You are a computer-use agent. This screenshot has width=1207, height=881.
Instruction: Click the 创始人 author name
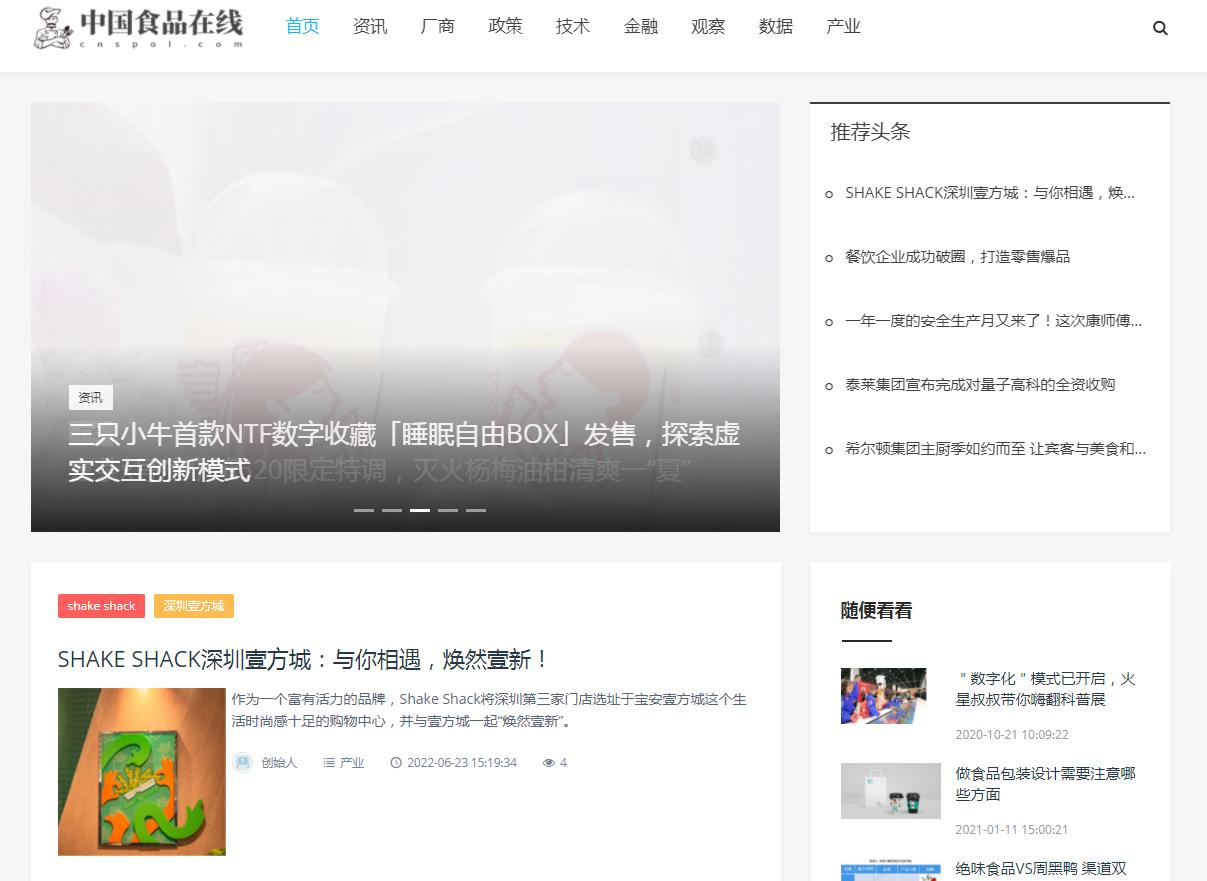point(279,763)
